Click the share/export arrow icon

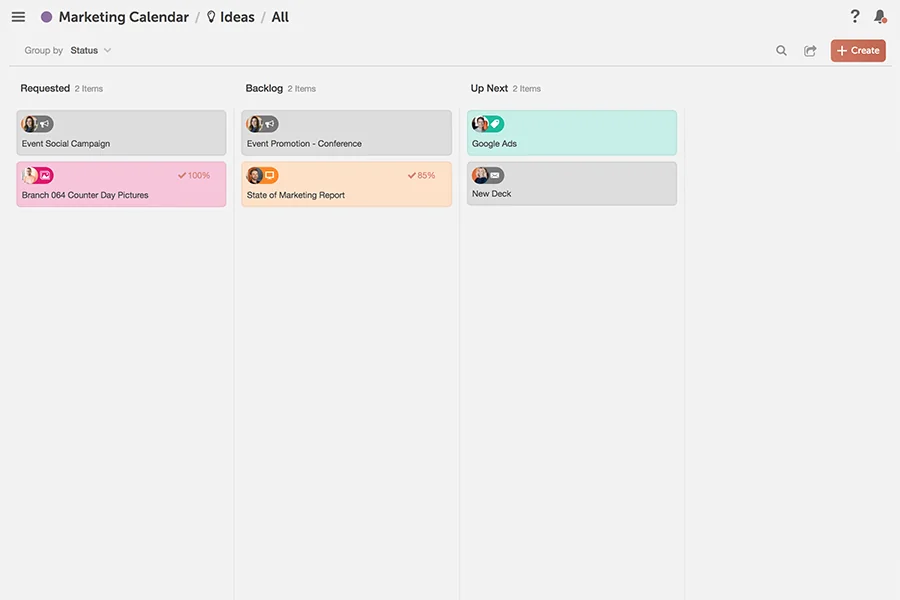click(810, 50)
